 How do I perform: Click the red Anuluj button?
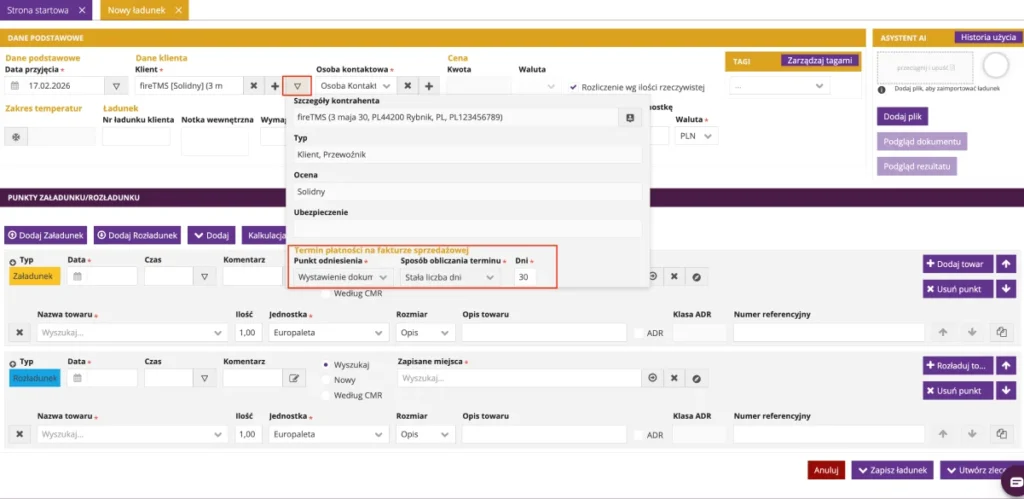point(826,470)
